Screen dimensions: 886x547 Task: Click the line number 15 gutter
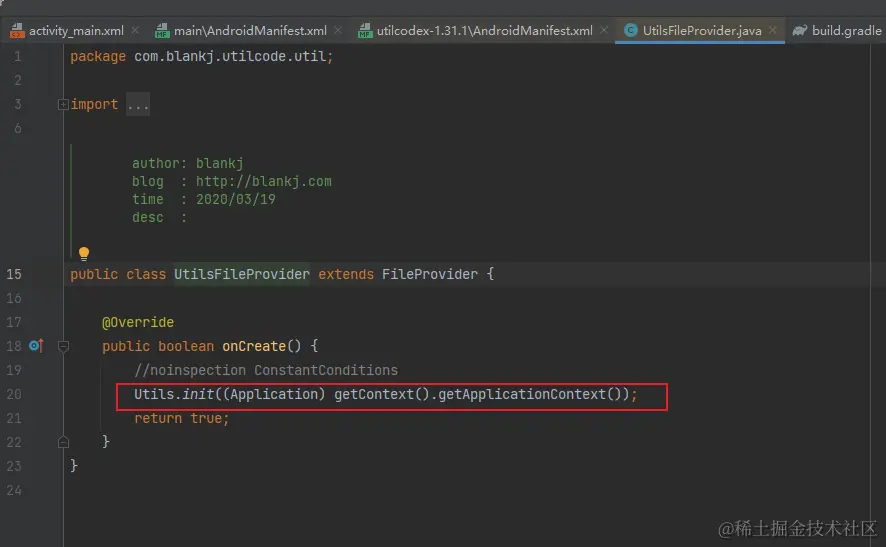14,274
